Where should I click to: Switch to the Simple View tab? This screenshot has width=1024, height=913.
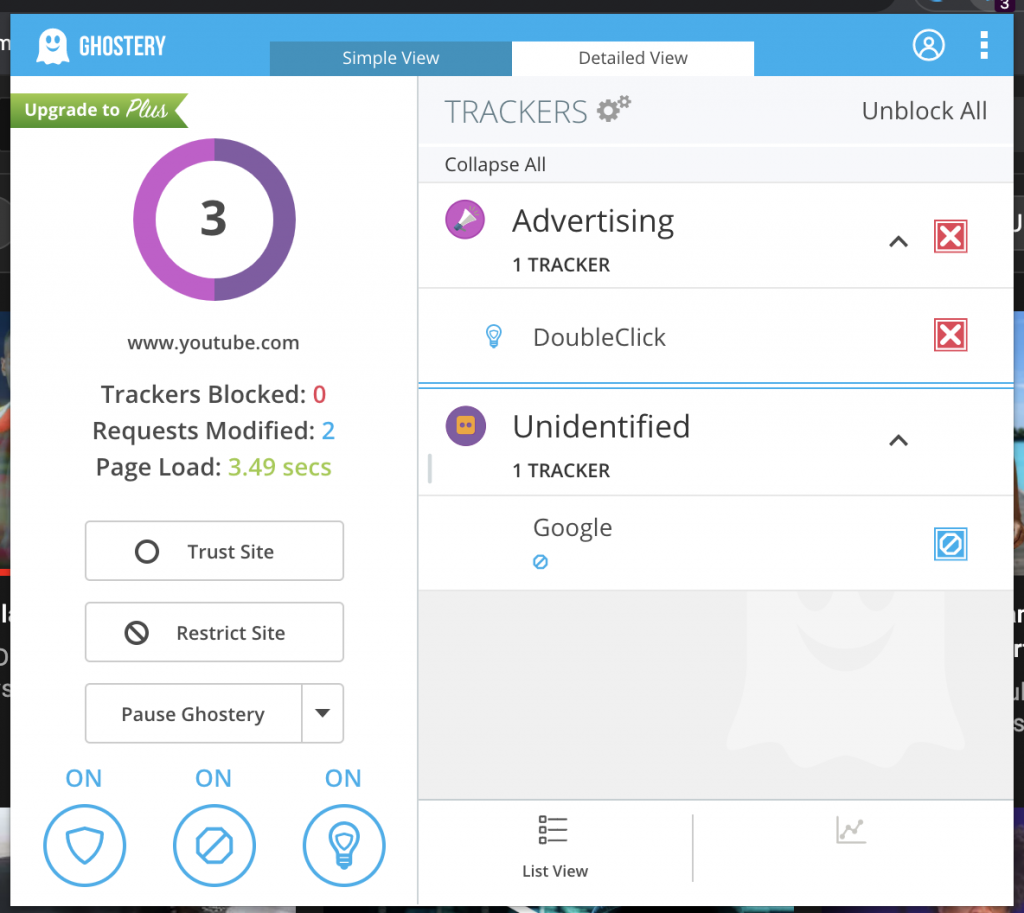391,58
